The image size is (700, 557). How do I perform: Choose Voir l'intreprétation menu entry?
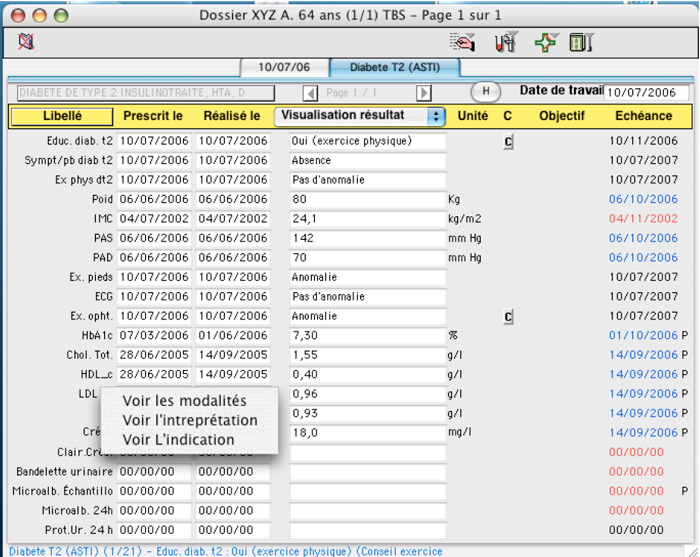190,420
